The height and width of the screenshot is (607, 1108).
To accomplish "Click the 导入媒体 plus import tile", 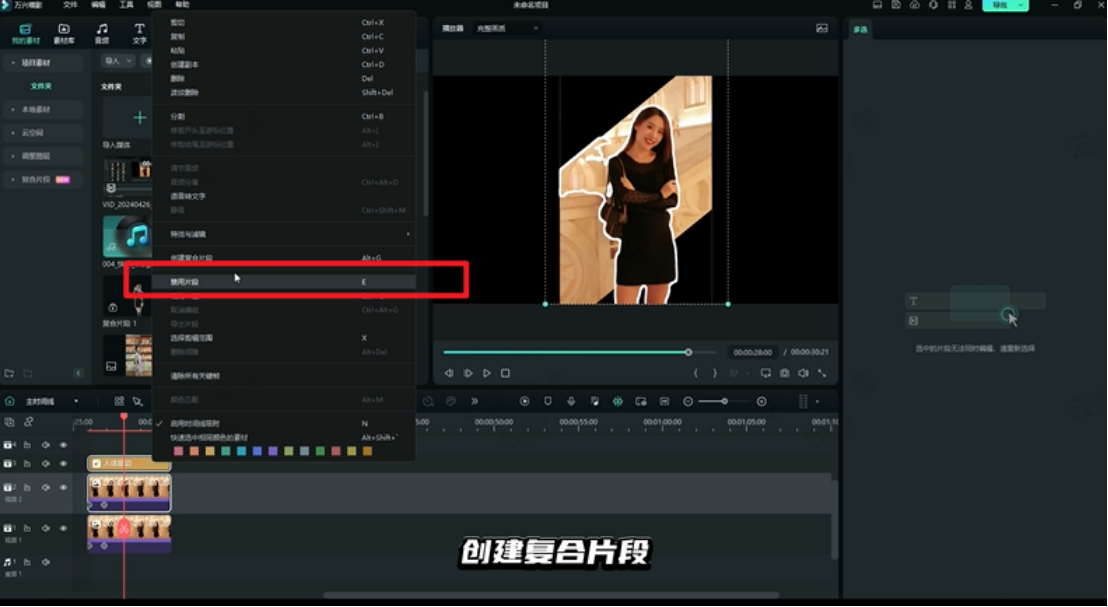I will pyautogui.click(x=140, y=118).
